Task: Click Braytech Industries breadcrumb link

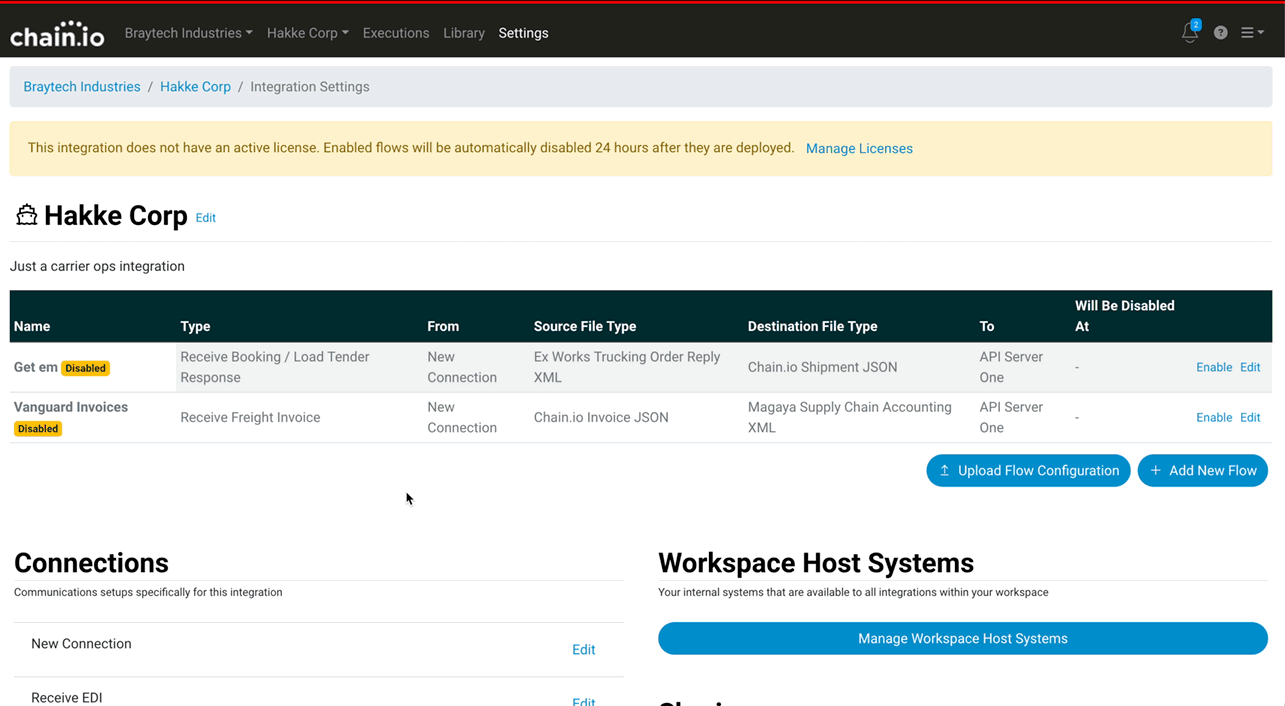Action: coord(82,87)
